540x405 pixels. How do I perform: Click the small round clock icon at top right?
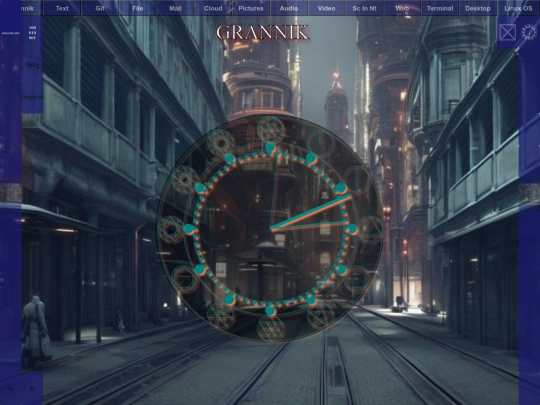coord(529,32)
